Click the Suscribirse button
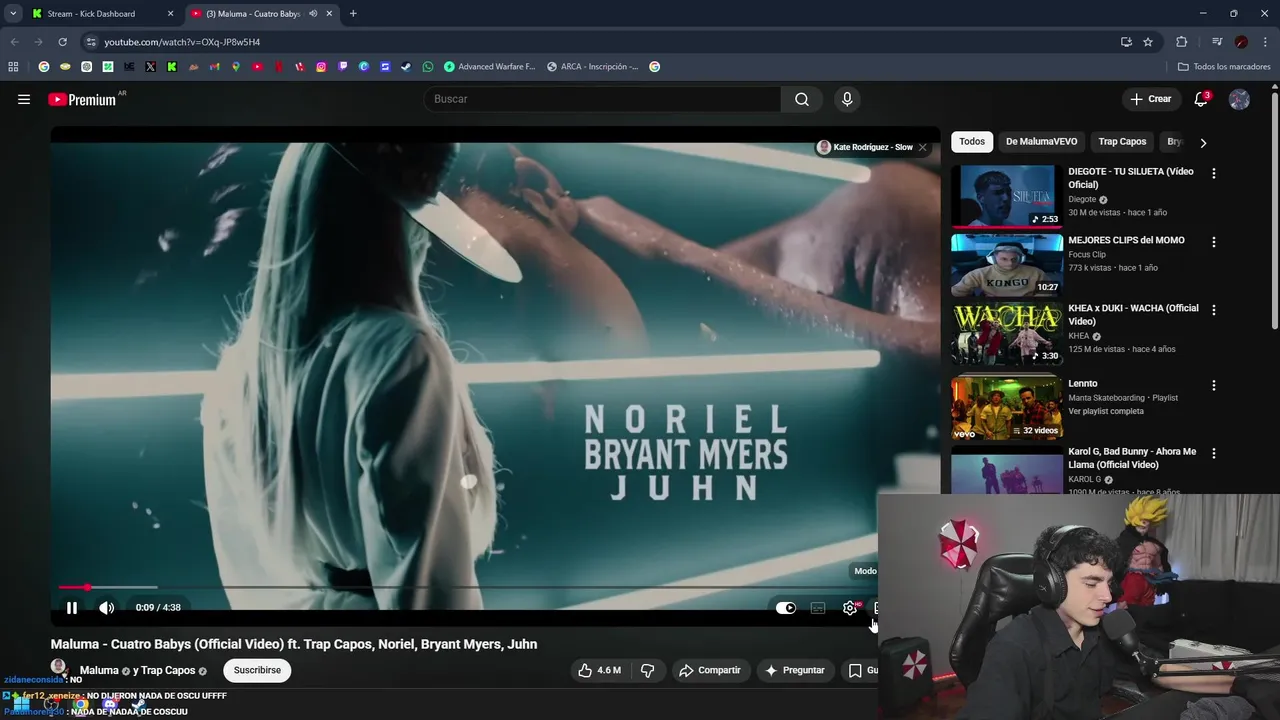 (257, 670)
